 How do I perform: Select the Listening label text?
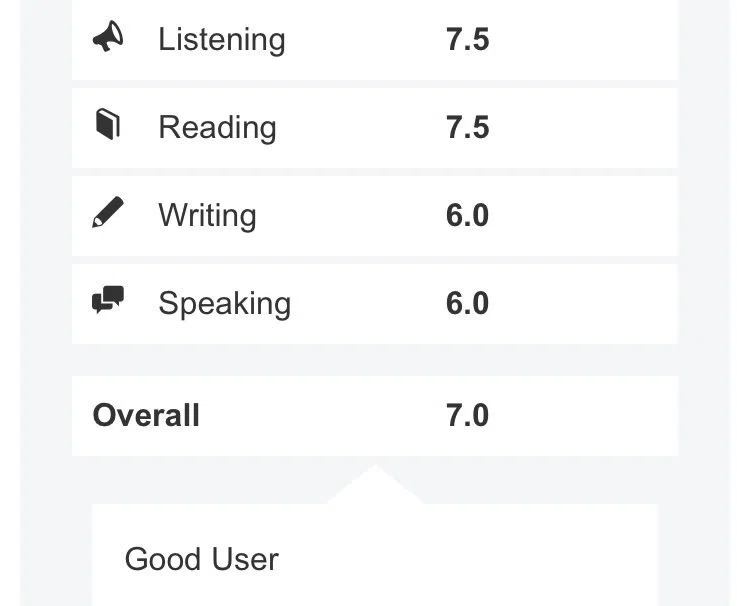point(222,39)
